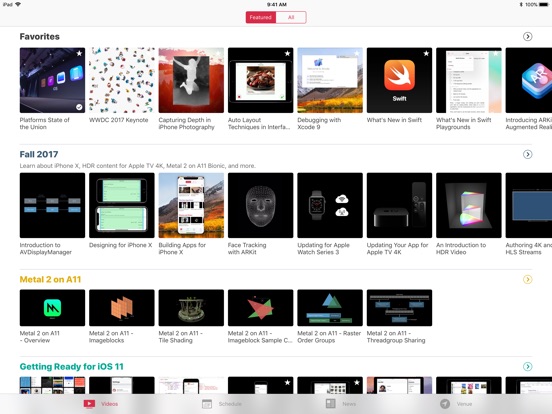Viewport: 552px width, 414px height.
Task: Open Designing for iPhone X thumbnail
Action: pyautogui.click(x=122, y=205)
